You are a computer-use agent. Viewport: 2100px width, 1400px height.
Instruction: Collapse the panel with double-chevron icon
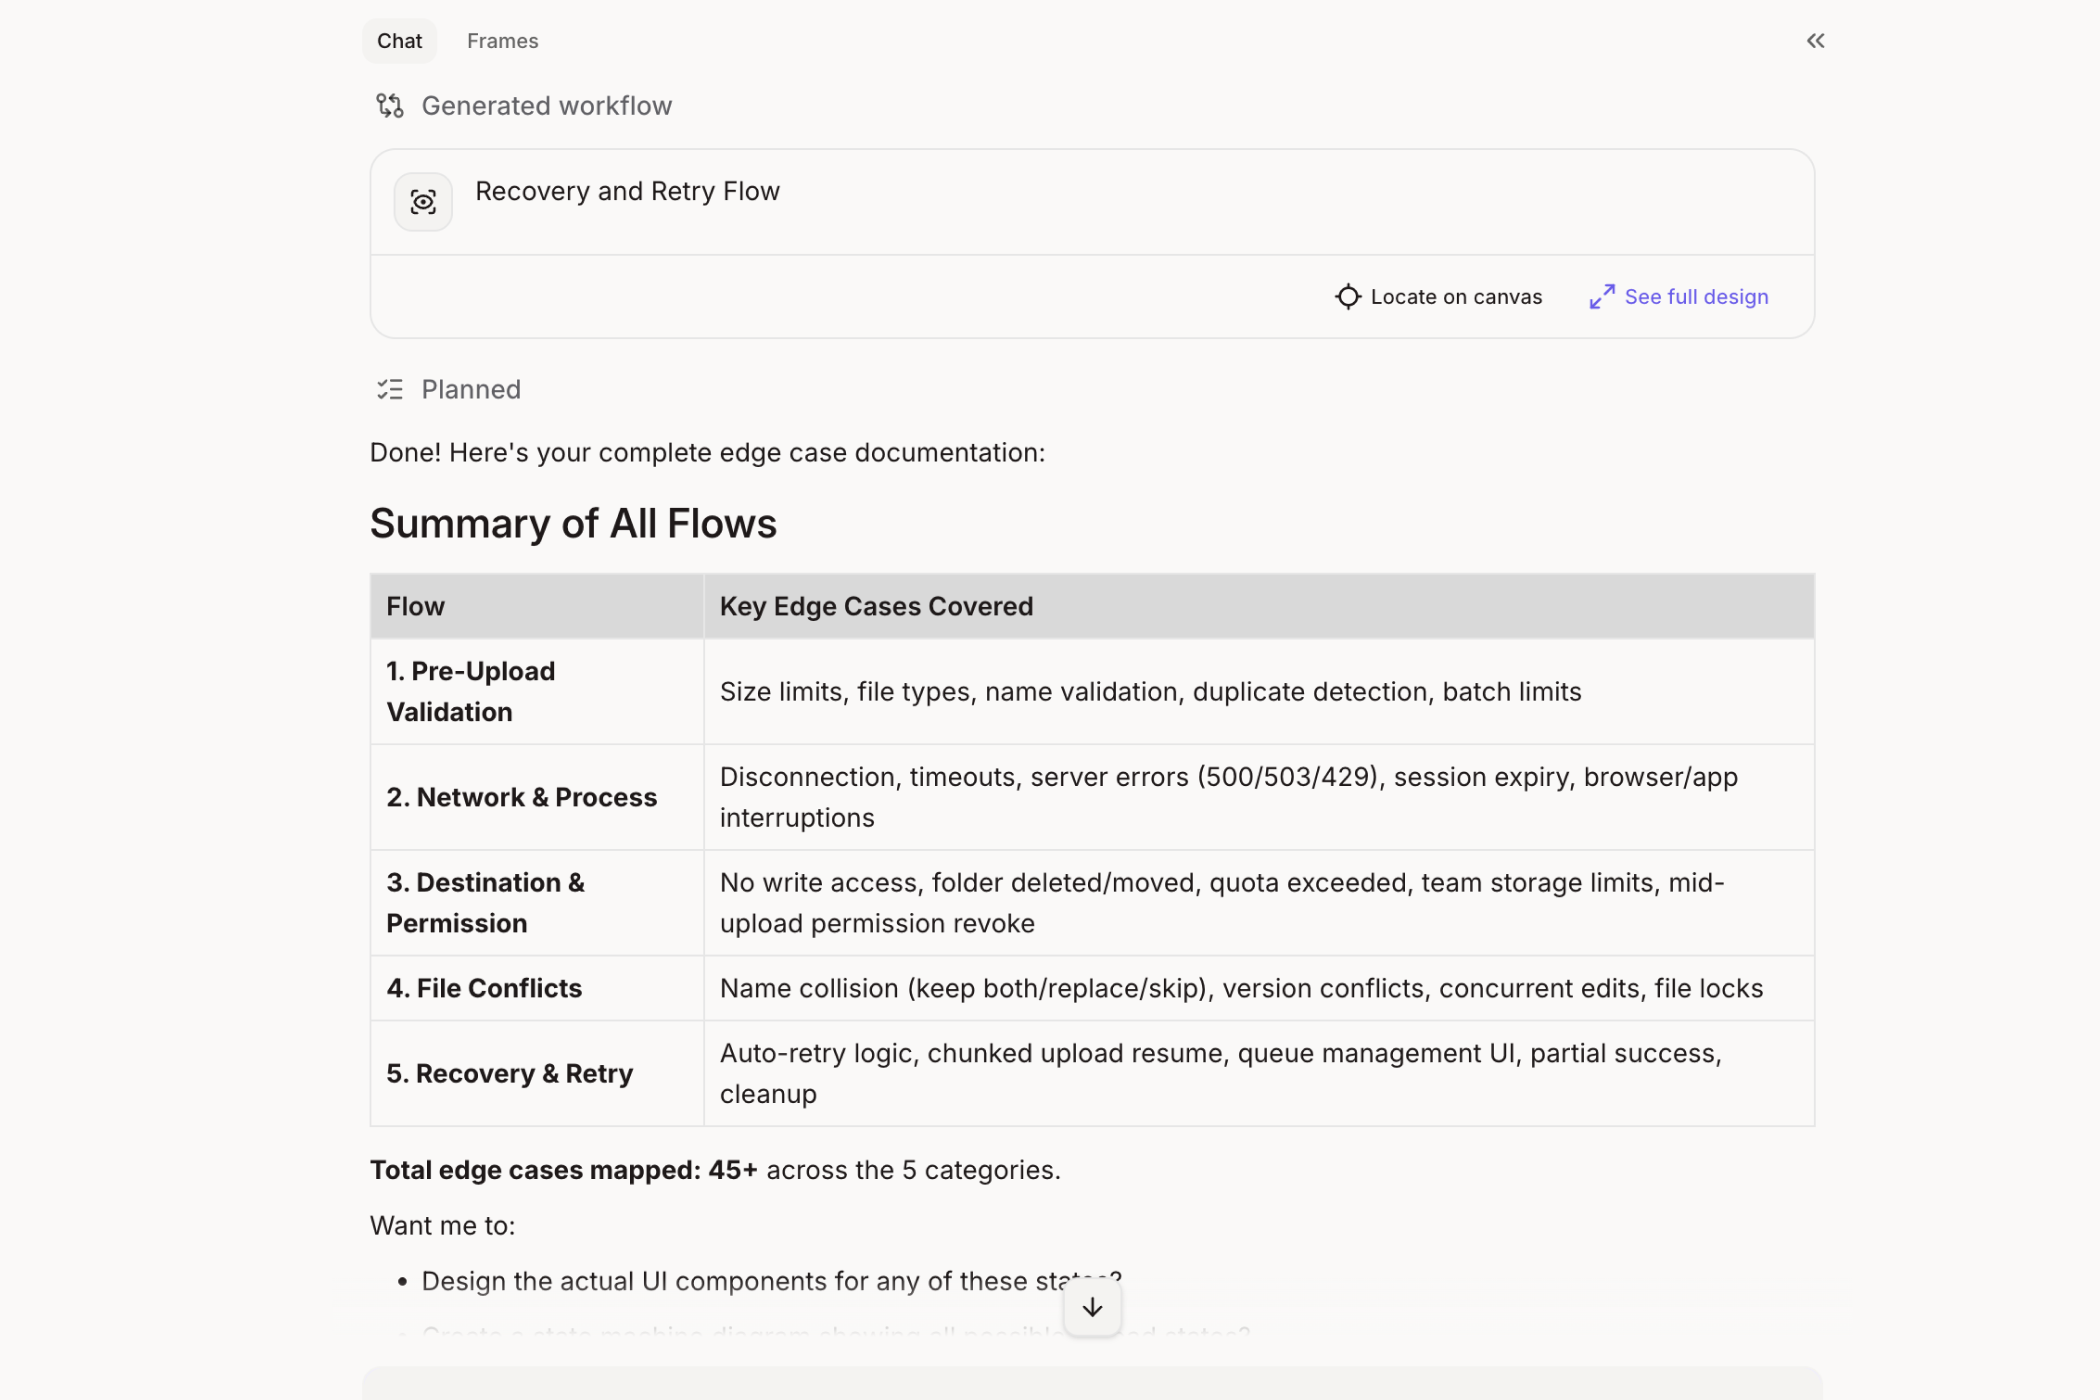point(1815,41)
